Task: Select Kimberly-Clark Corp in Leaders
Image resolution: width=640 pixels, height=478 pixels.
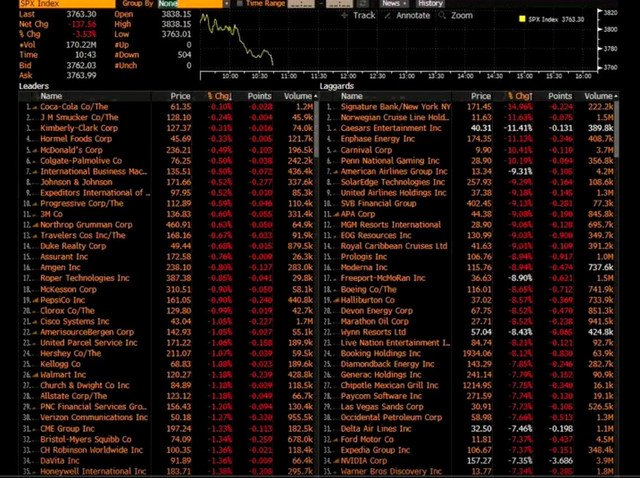Action: pos(168,128)
